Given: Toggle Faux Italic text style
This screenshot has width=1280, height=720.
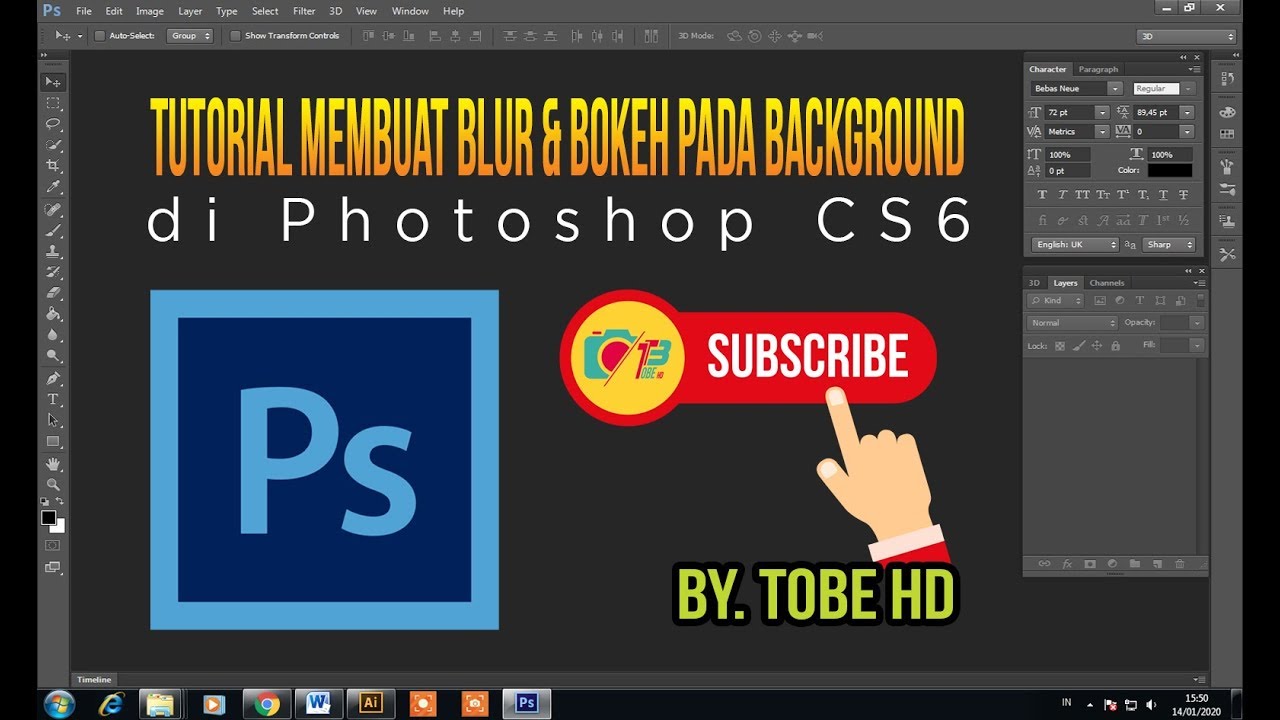Looking at the screenshot, I should (1063, 195).
